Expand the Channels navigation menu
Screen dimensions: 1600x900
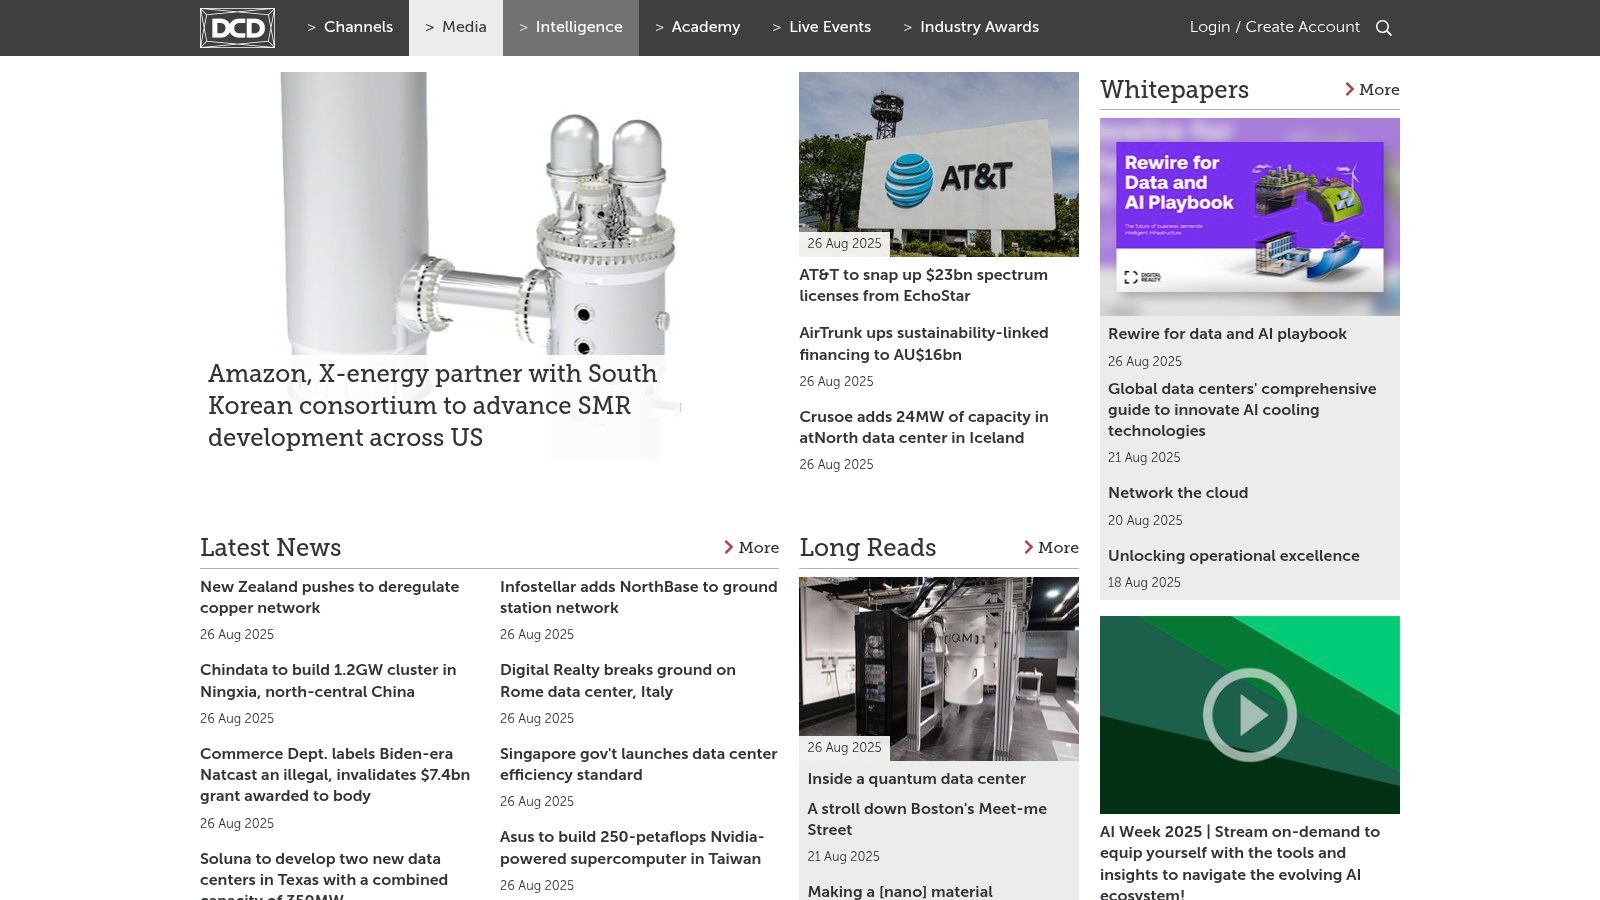click(350, 28)
